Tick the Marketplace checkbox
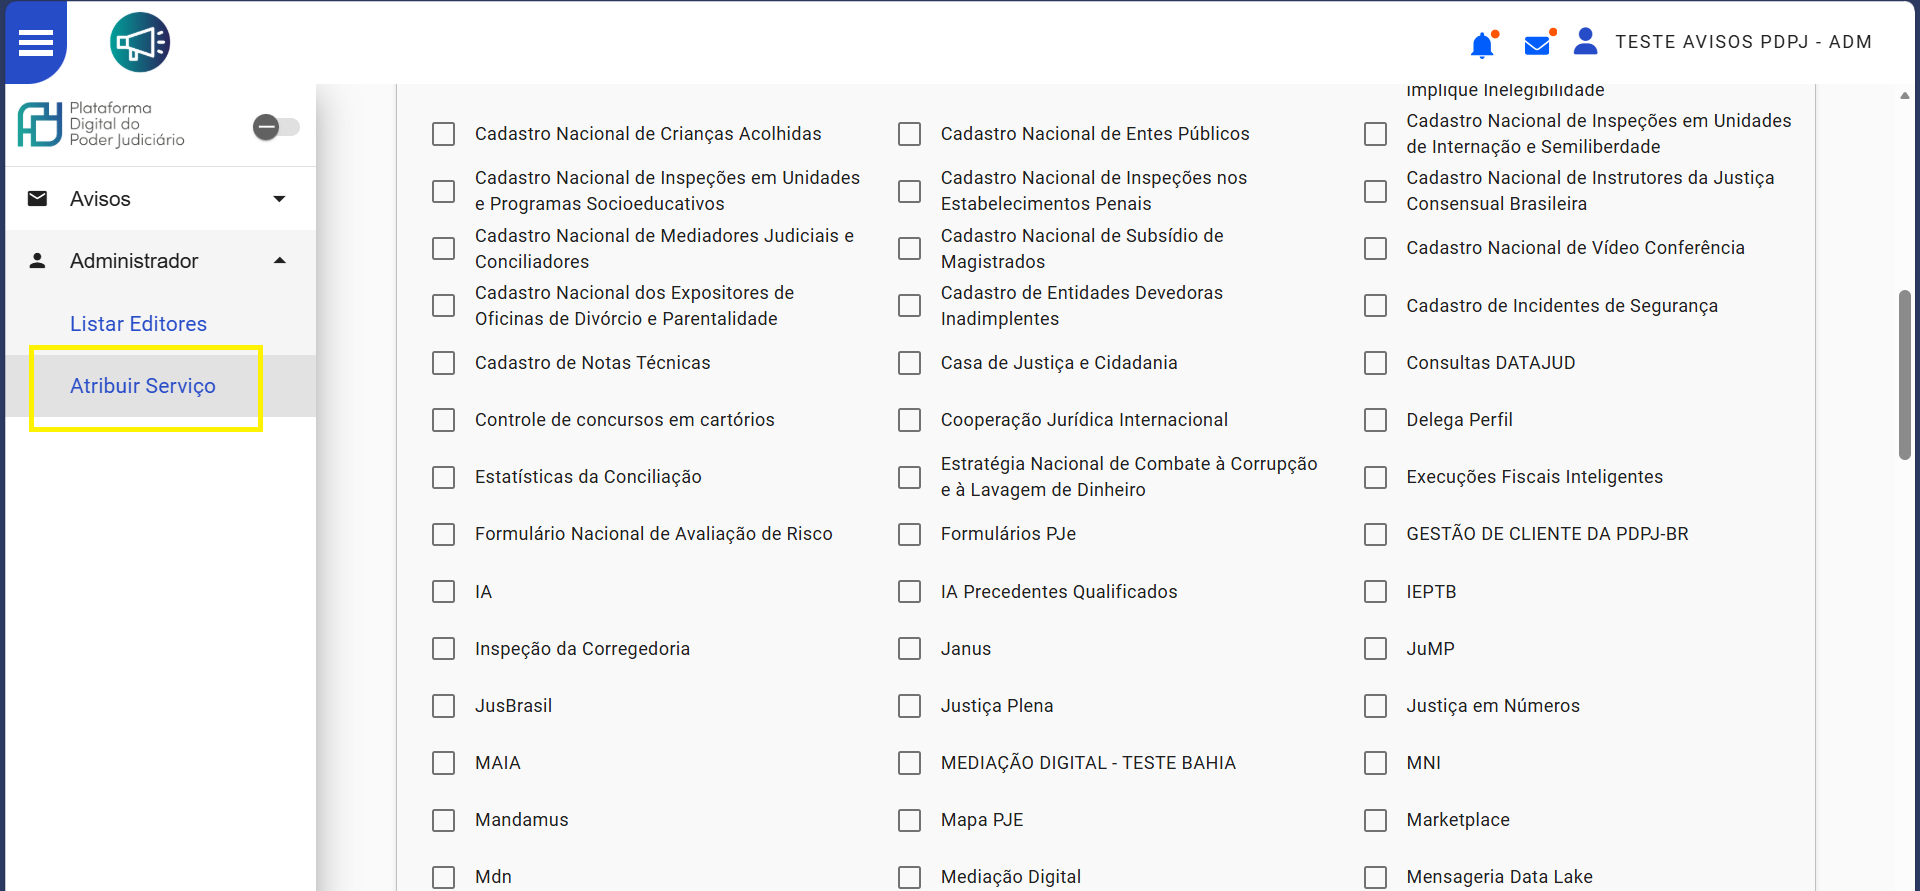Viewport: 1920px width, 891px height. coord(1376,820)
